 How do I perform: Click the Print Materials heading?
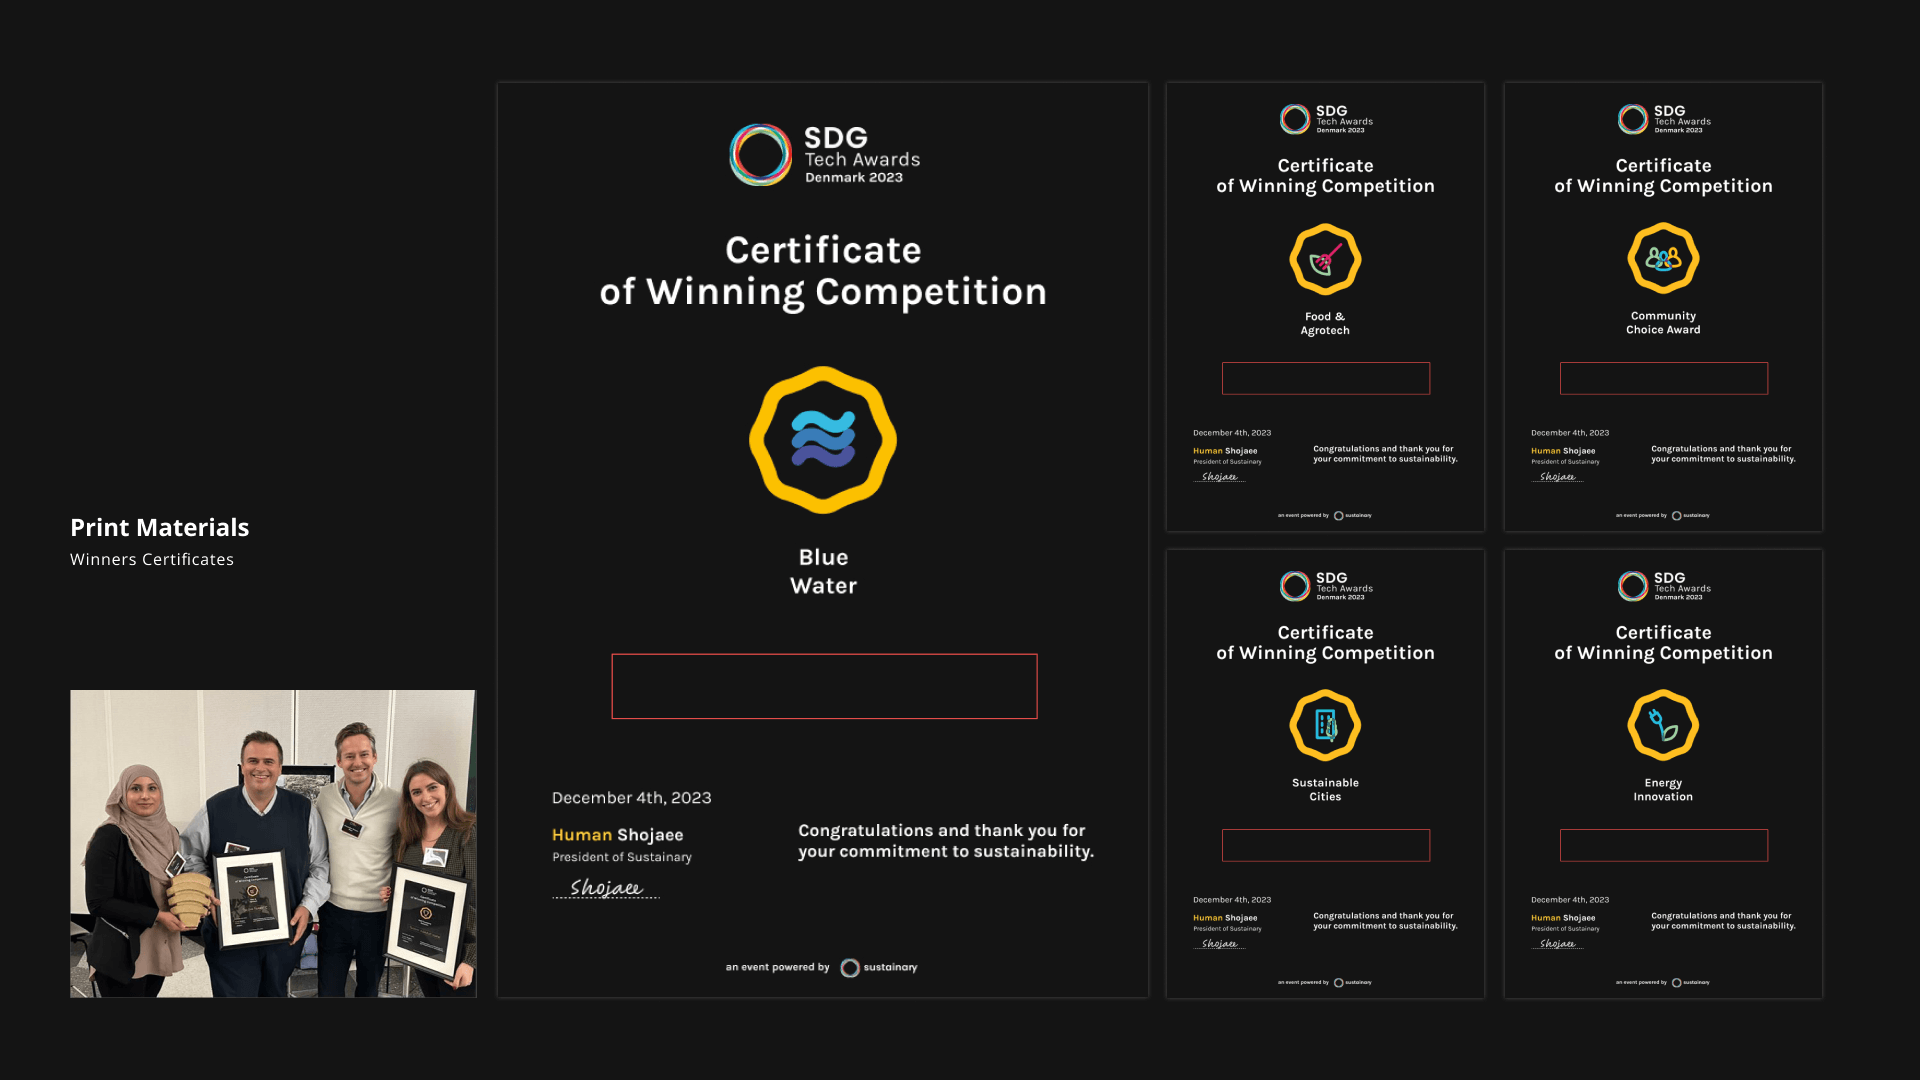[x=160, y=527]
